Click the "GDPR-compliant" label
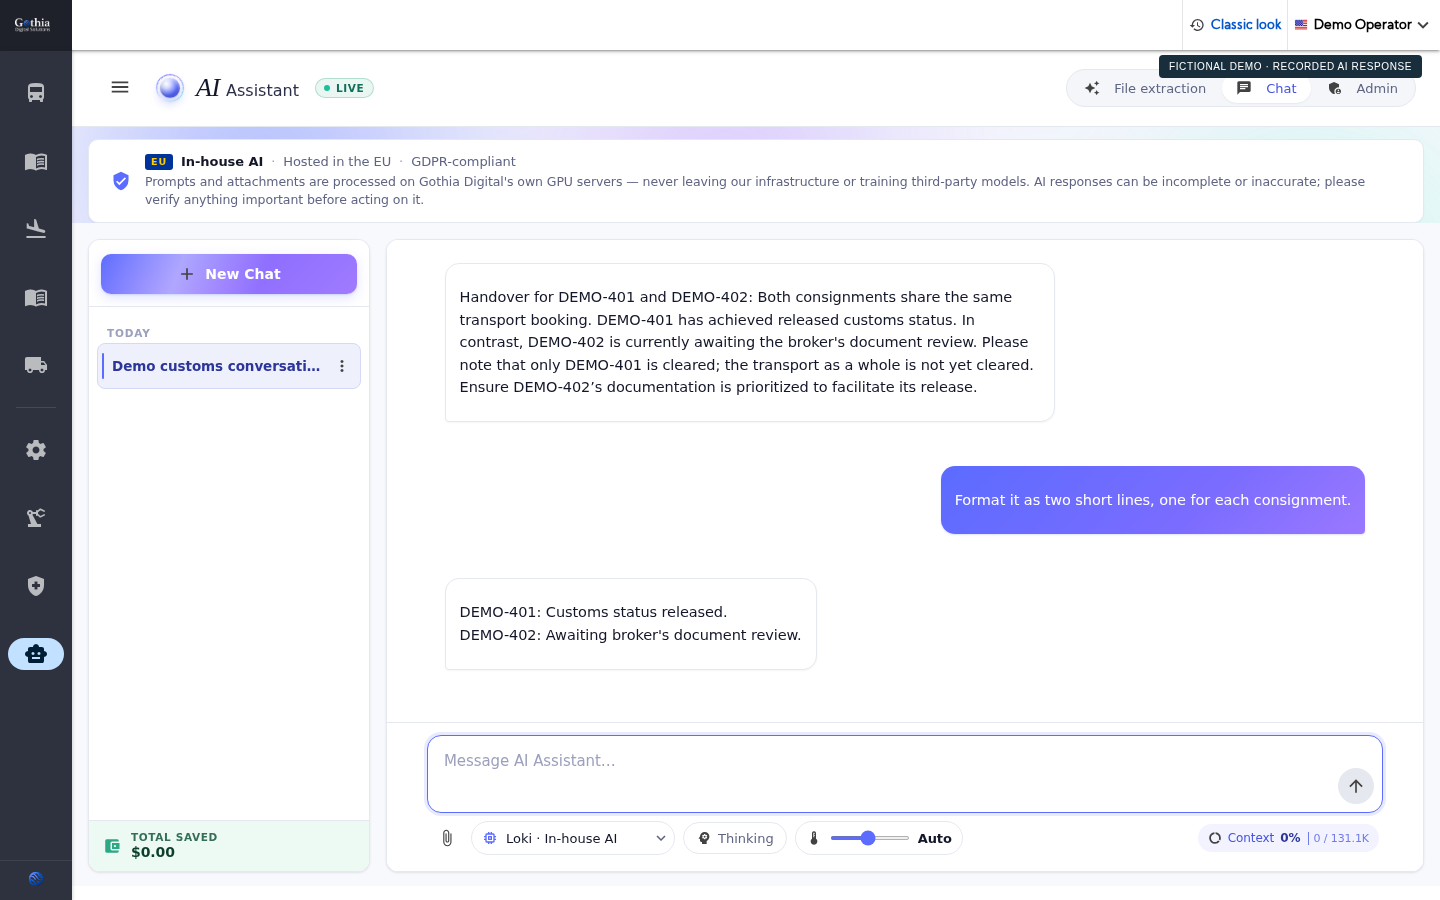Viewport: 1440px width, 900px height. tap(463, 162)
